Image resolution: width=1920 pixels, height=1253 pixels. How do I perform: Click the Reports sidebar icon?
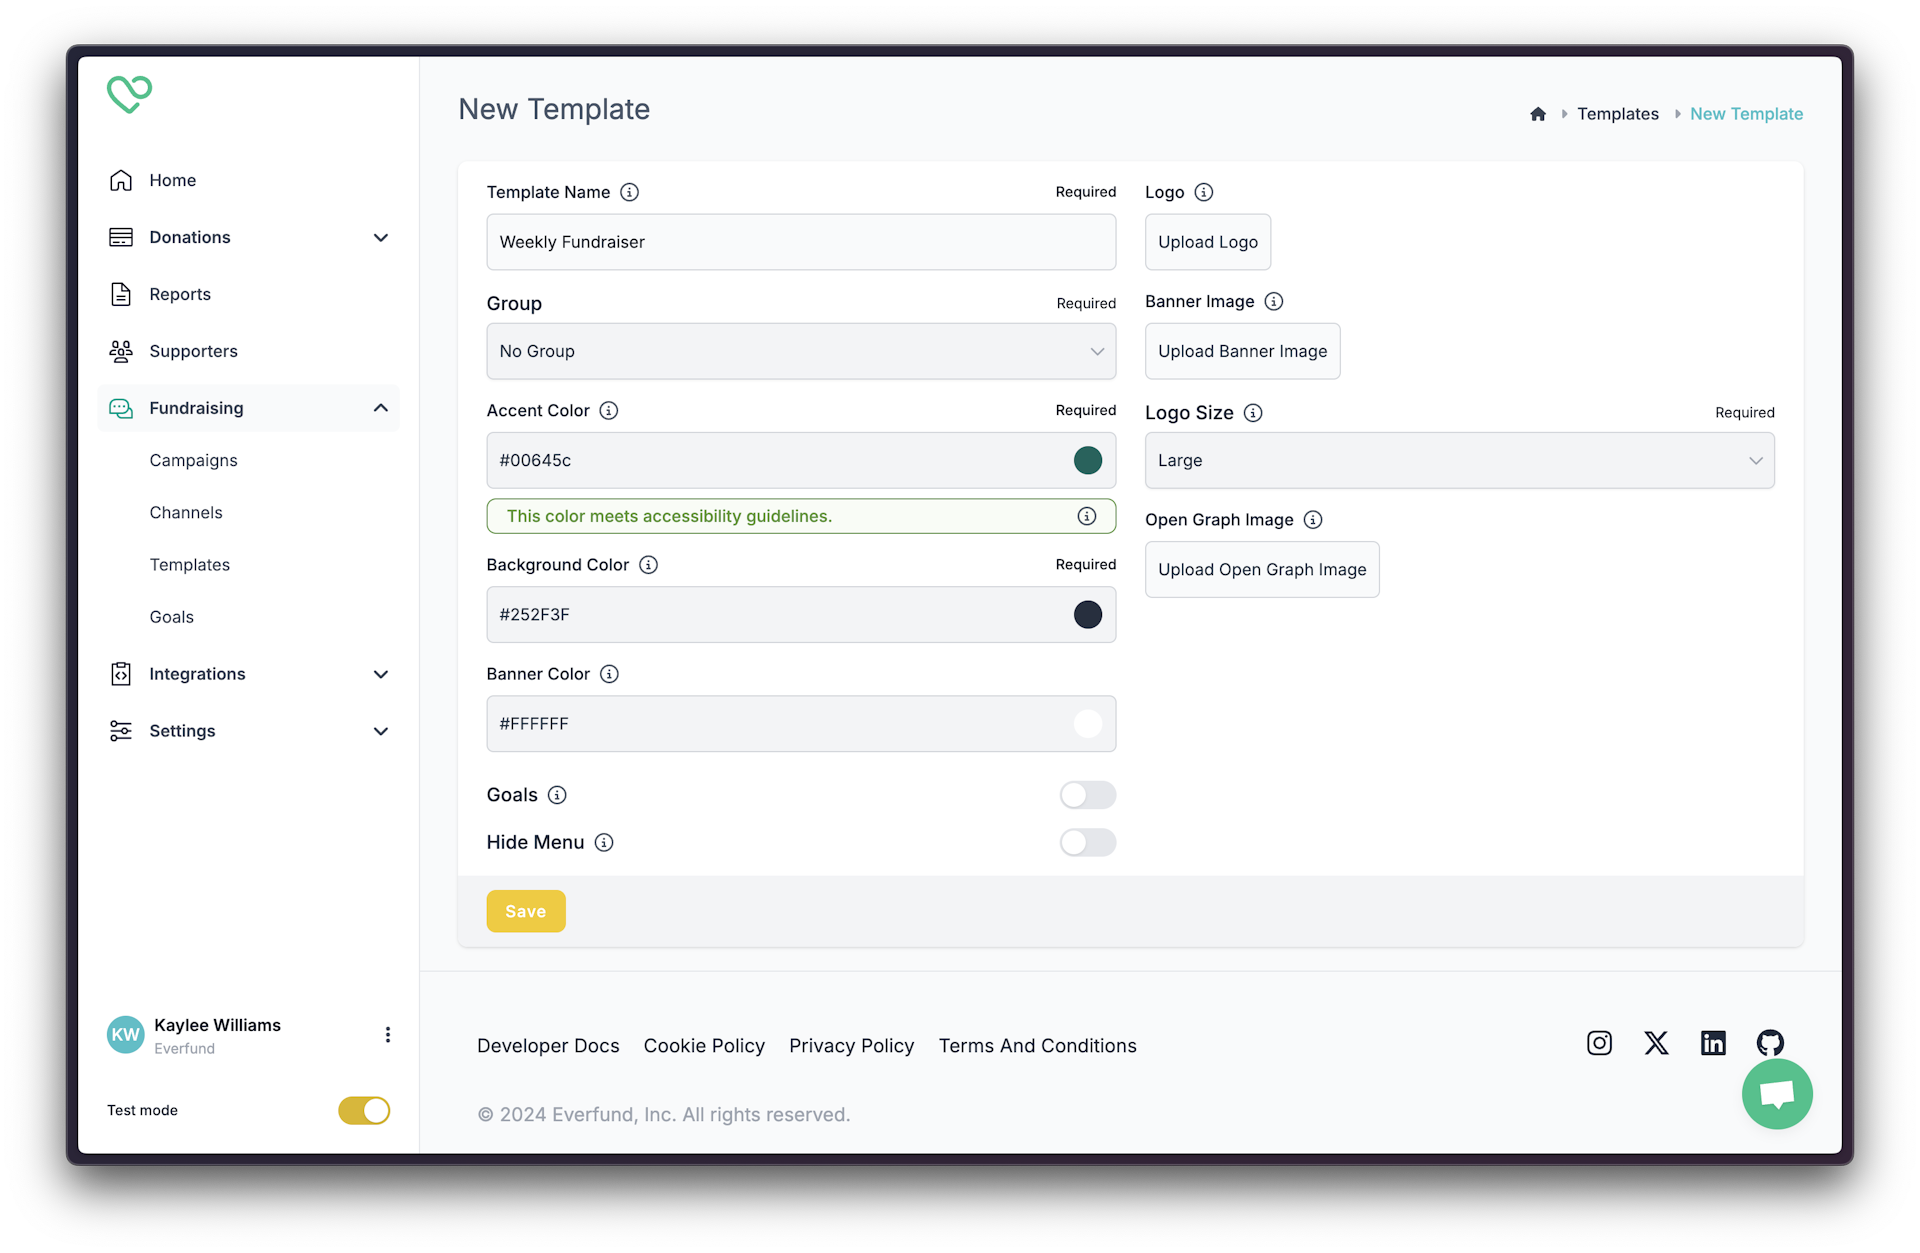click(x=122, y=293)
